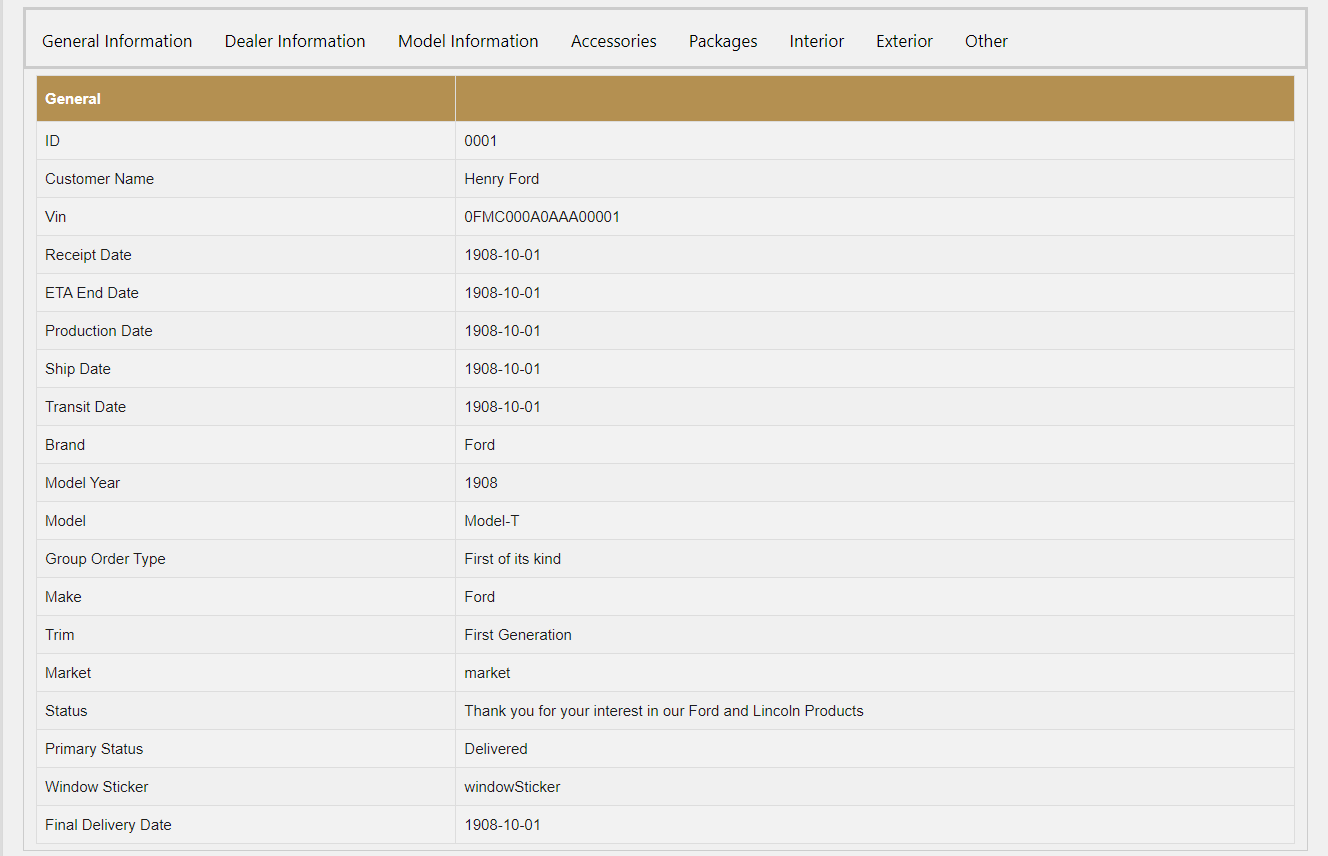Image resolution: width=1328 pixels, height=856 pixels.
Task: Switch to the Exterior tab
Action: (x=904, y=41)
